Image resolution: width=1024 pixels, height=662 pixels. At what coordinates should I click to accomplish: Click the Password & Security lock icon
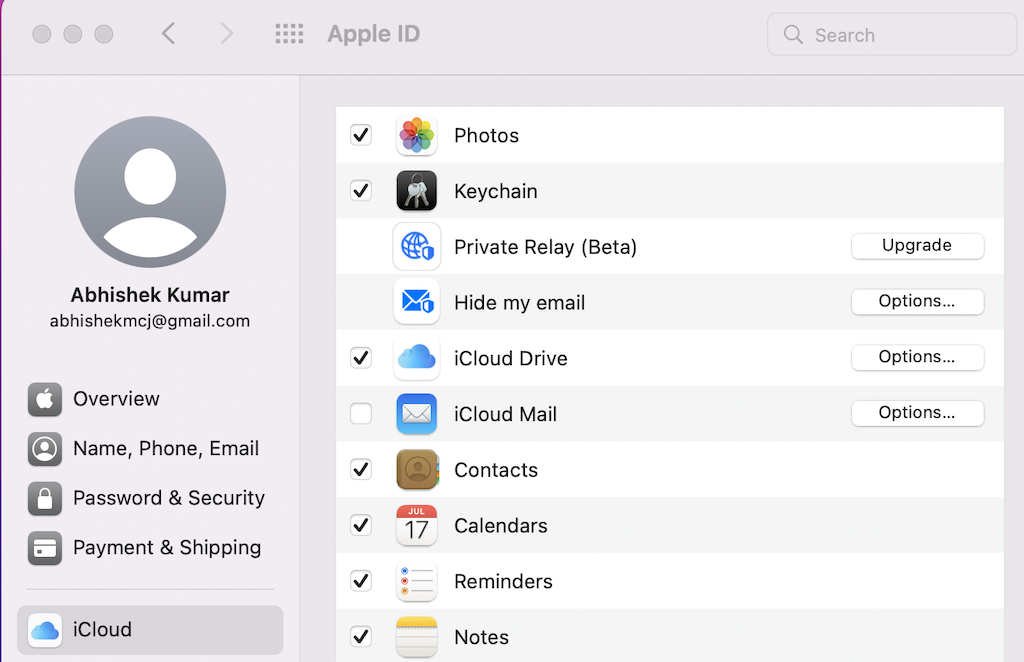(x=45, y=498)
